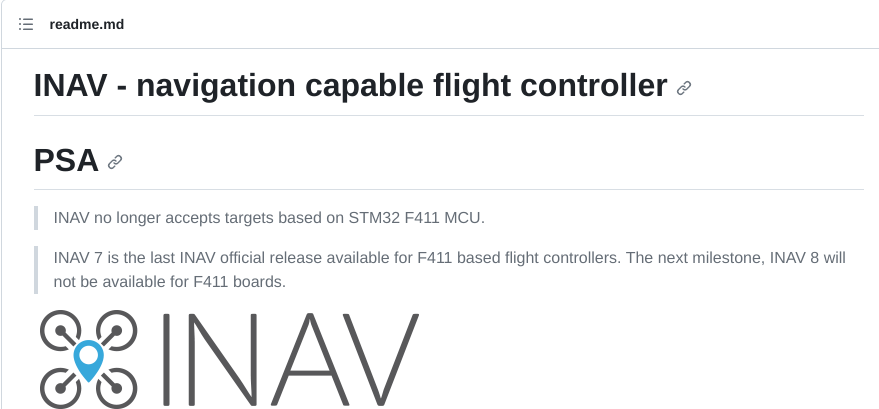Click the INAV 7 last release paragraph
879x409 pixels.
[x=450, y=269]
